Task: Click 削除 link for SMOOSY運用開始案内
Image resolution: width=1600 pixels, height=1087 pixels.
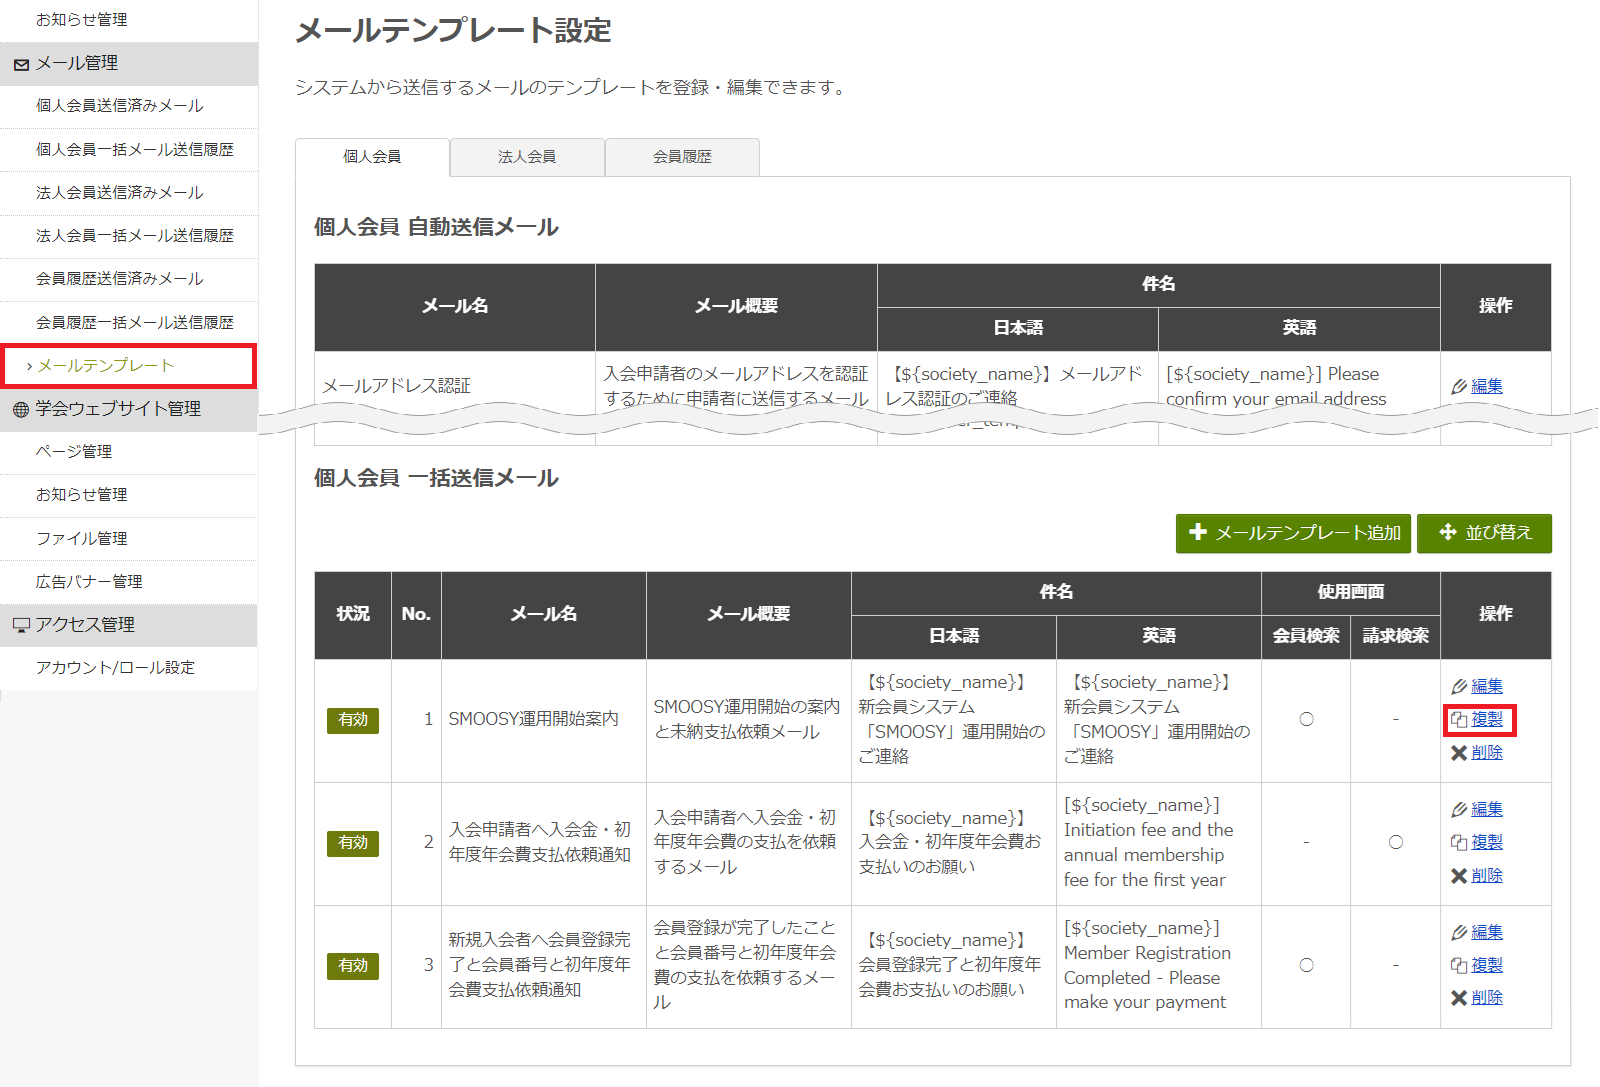Action: click(x=1487, y=752)
